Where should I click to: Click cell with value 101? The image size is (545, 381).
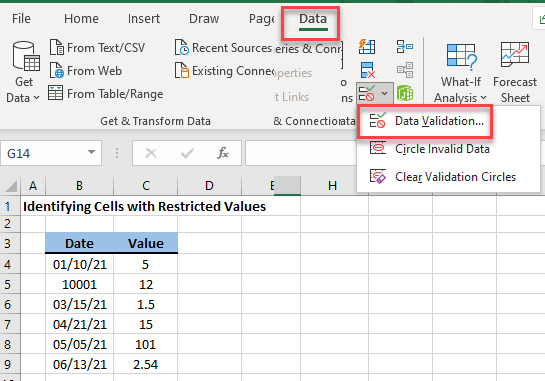(x=146, y=344)
